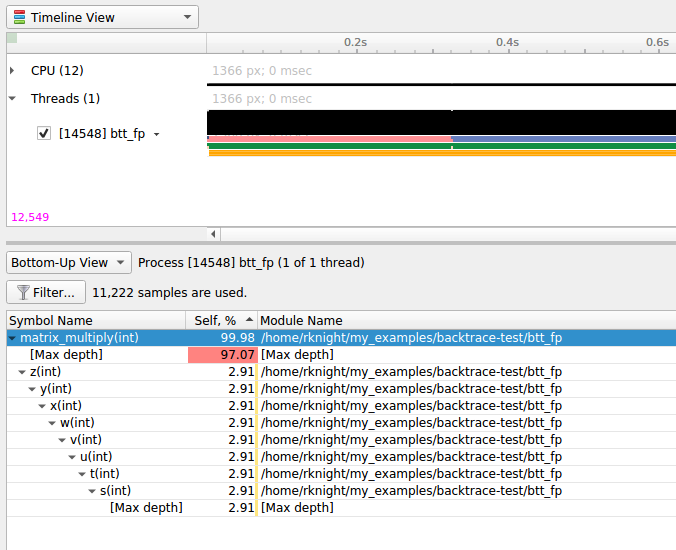Collapse the matrix_multiply(int) tree node
This screenshot has height=550, width=676.
pos(12,338)
